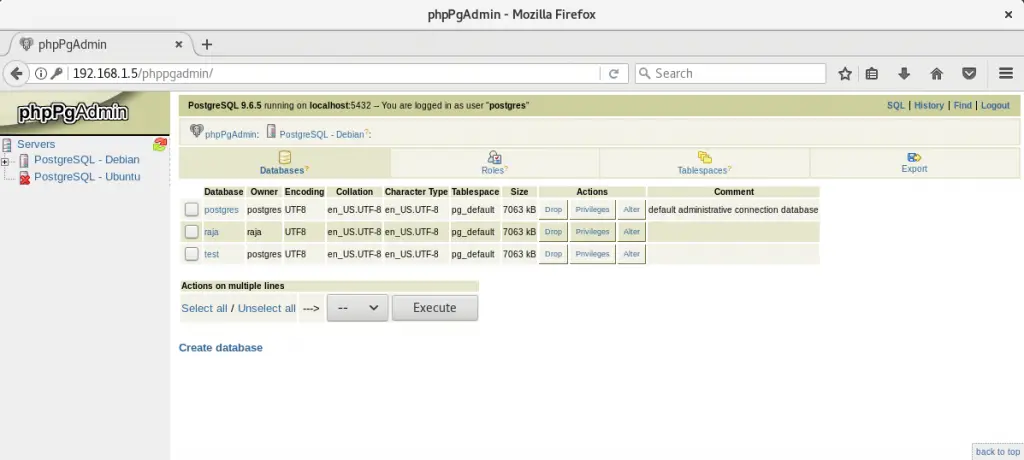Select PostgreSQL - Debian in sidebar tree
This screenshot has width=1024, height=460.
pos(87,160)
